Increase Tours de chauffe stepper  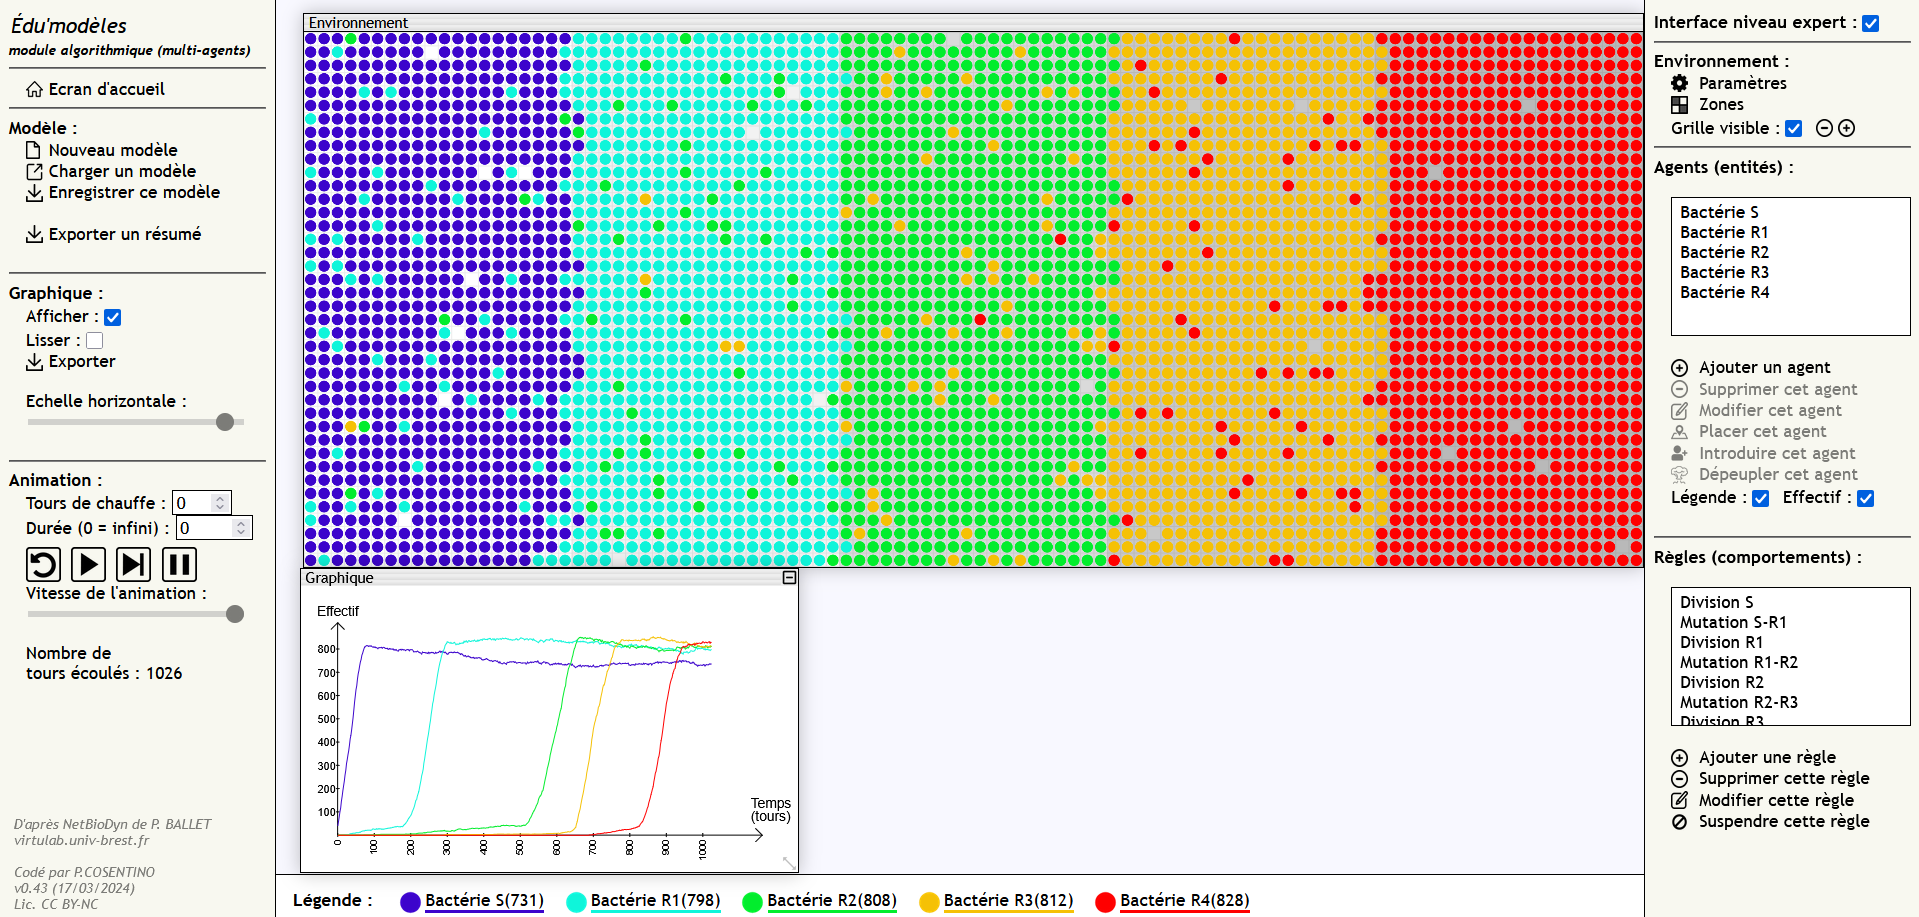point(220,498)
